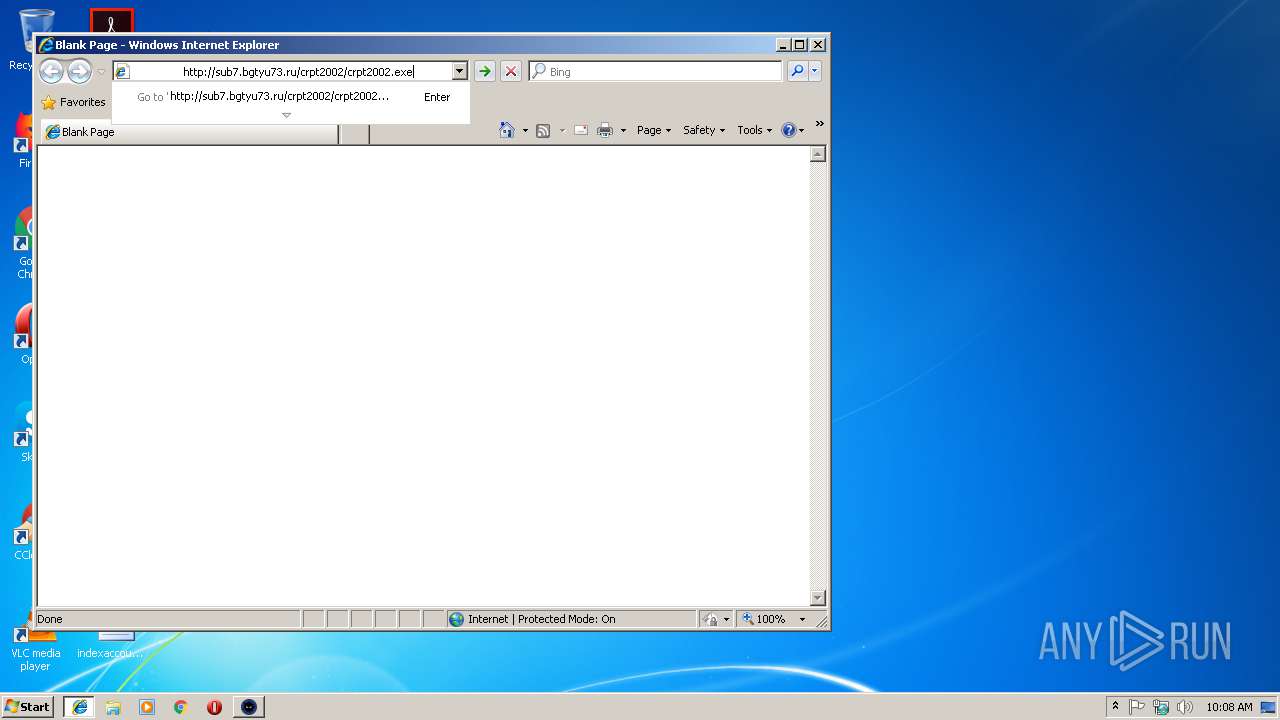This screenshot has width=1280, height=720.
Task: Select the Go to URL suggestion row
Action: [291, 97]
